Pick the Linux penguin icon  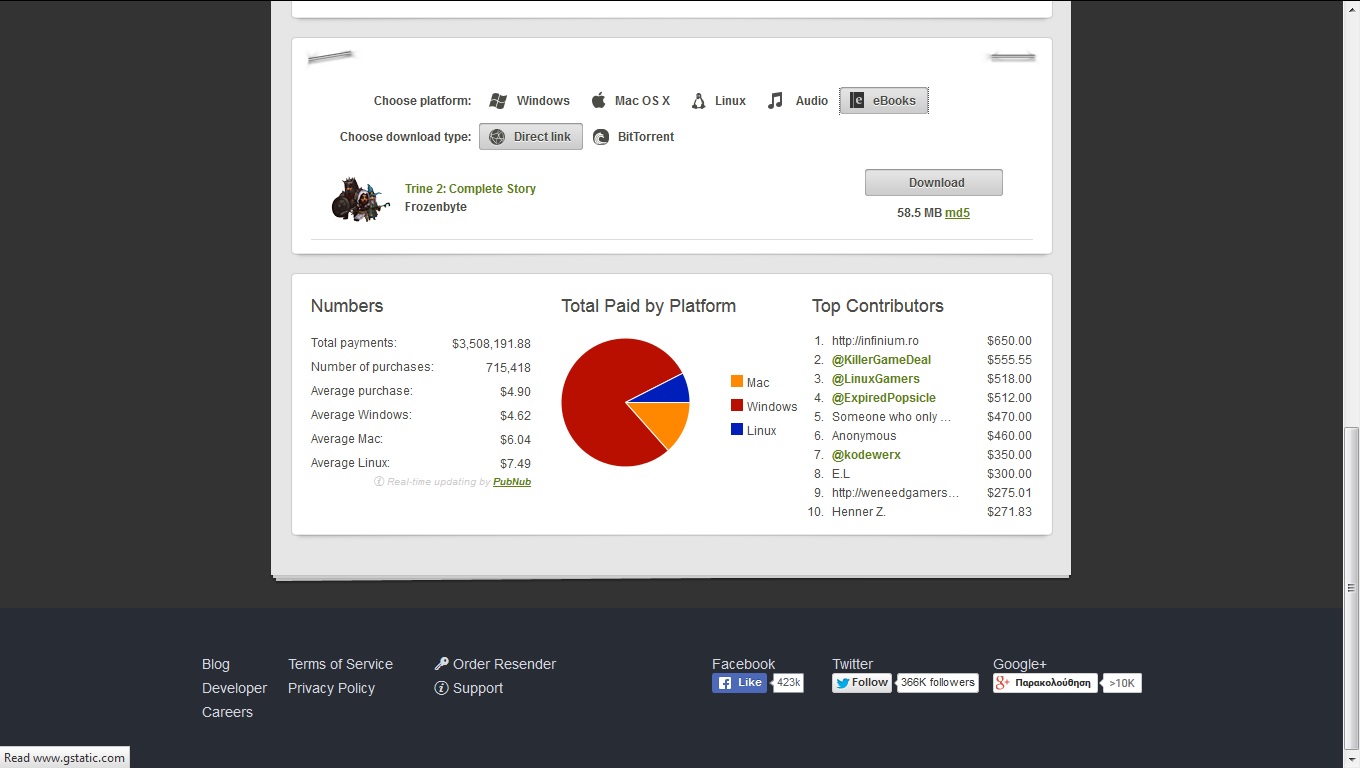point(698,100)
